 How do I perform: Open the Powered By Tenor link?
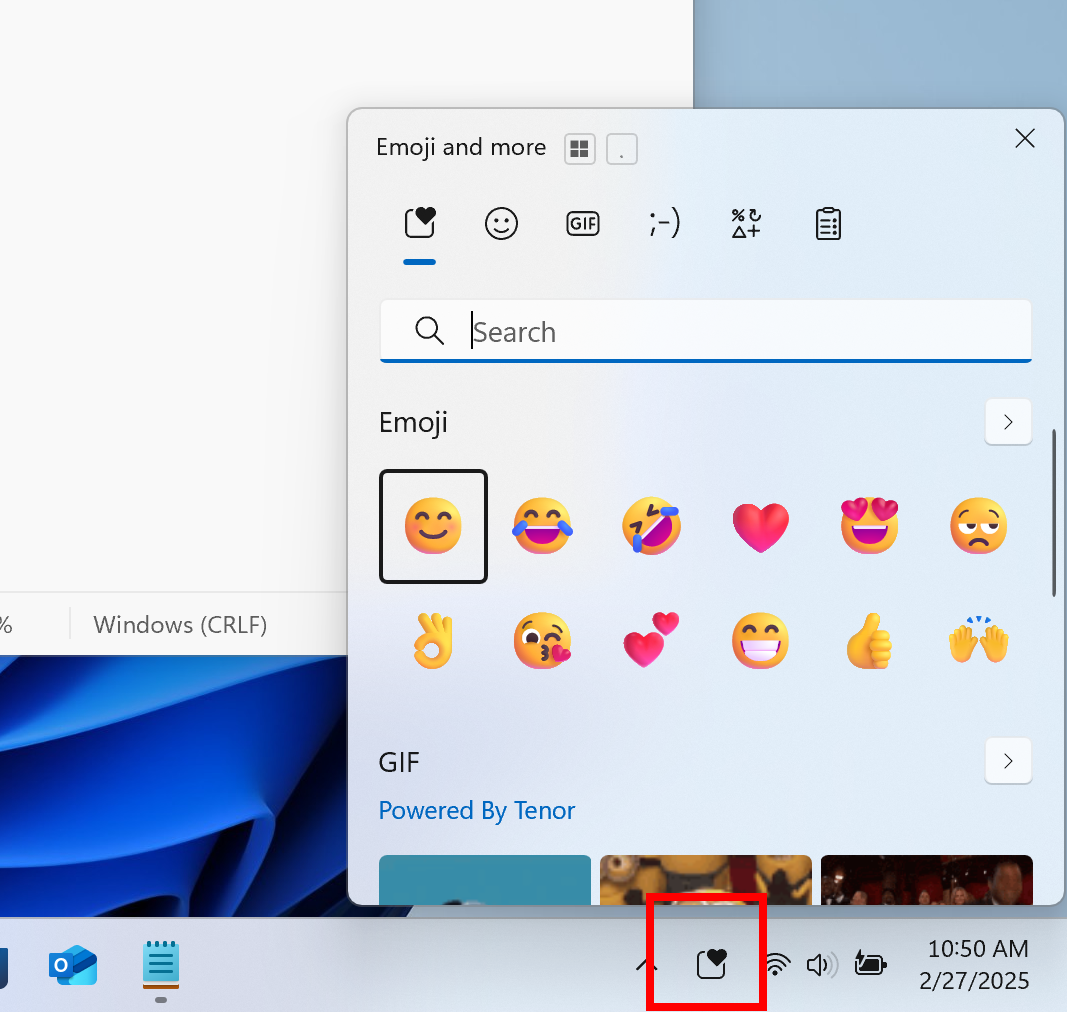click(x=477, y=810)
